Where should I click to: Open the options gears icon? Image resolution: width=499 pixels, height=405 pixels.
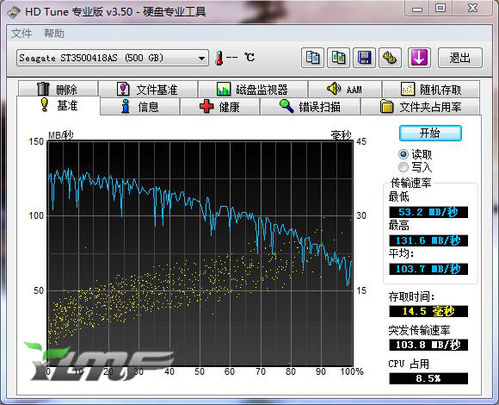390,58
